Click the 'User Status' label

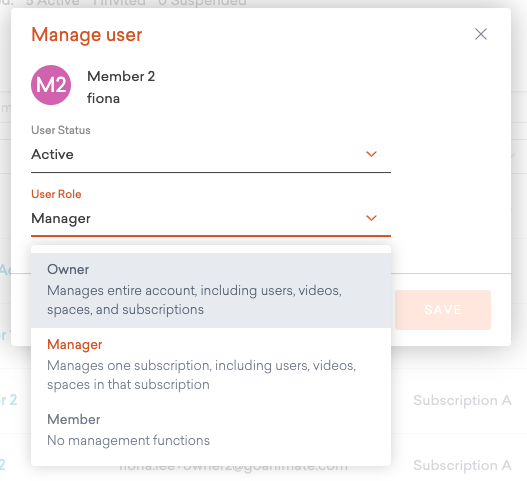(x=61, y=130)
